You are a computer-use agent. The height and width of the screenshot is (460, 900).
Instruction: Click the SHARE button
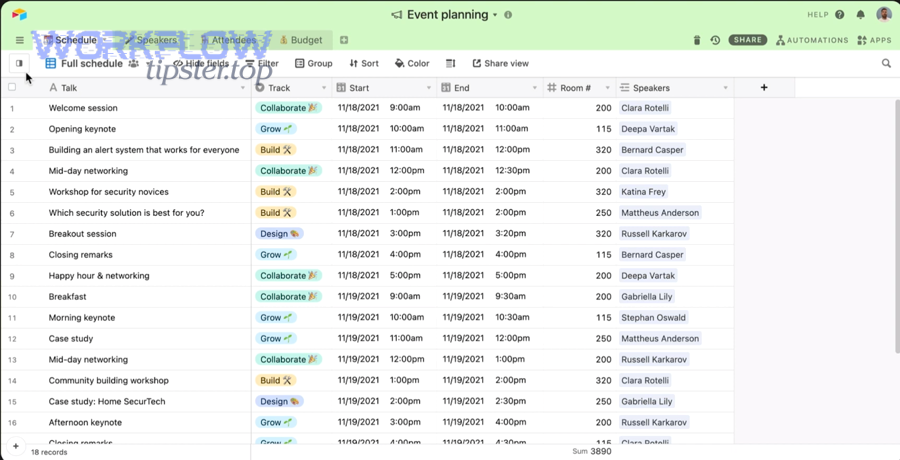[747, 40]
